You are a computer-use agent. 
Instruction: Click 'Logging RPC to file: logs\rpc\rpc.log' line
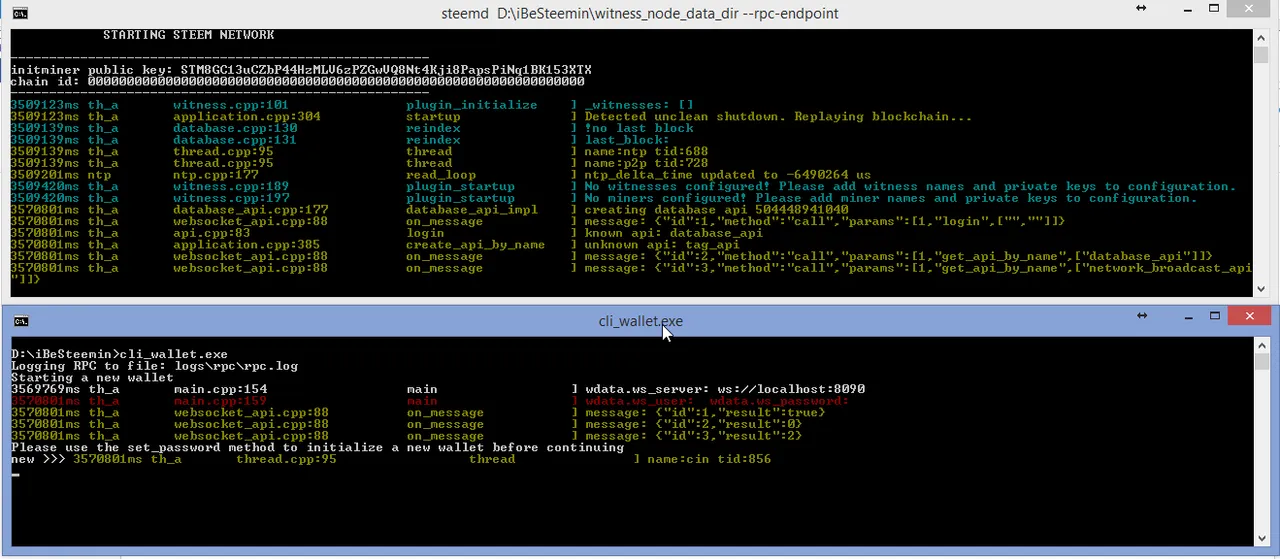tap(154, 366)
